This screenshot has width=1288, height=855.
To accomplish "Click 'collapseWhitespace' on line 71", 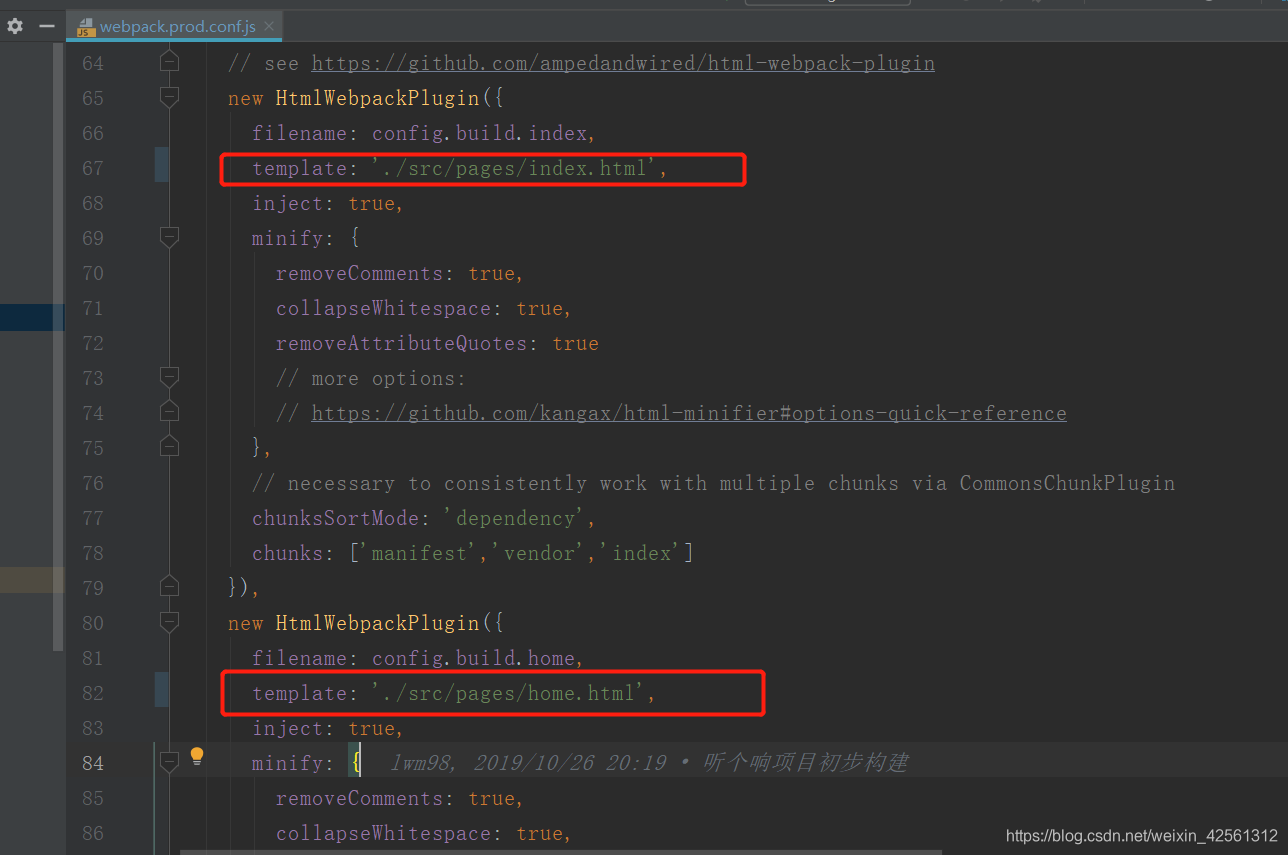I will (383, 308).
